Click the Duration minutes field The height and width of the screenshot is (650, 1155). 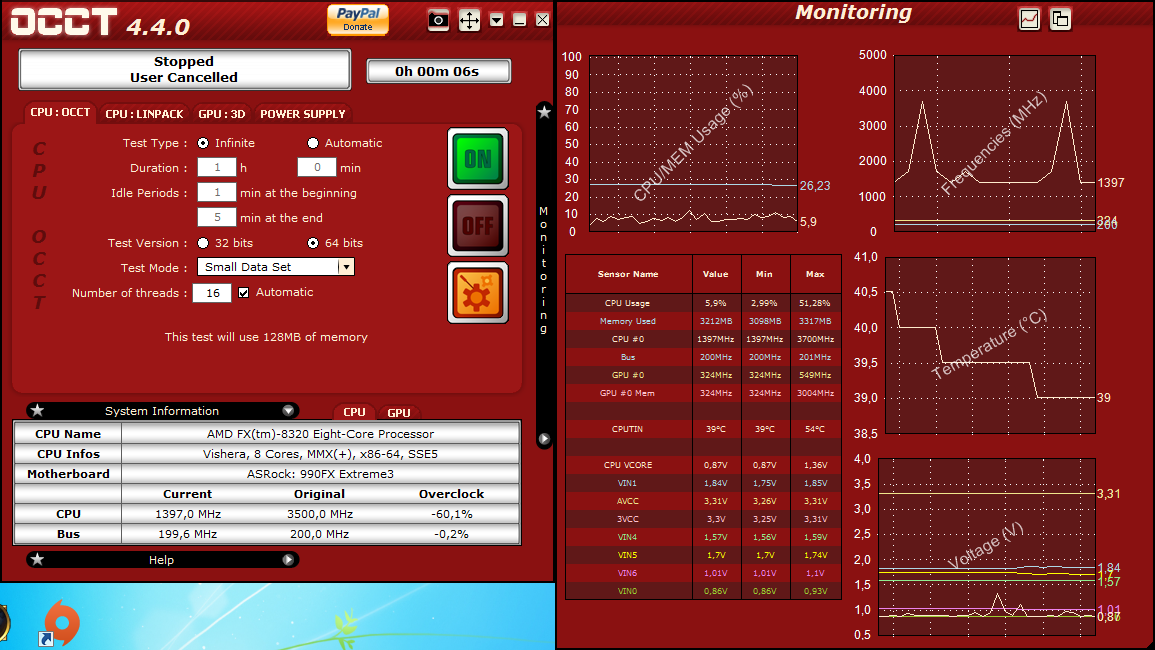tap(317, 168)
